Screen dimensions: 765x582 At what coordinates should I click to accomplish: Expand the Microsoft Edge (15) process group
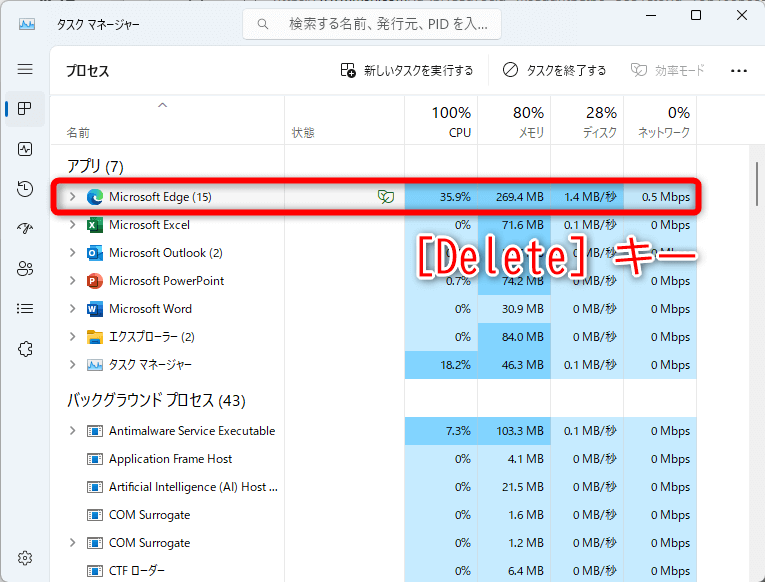[73, 197]
